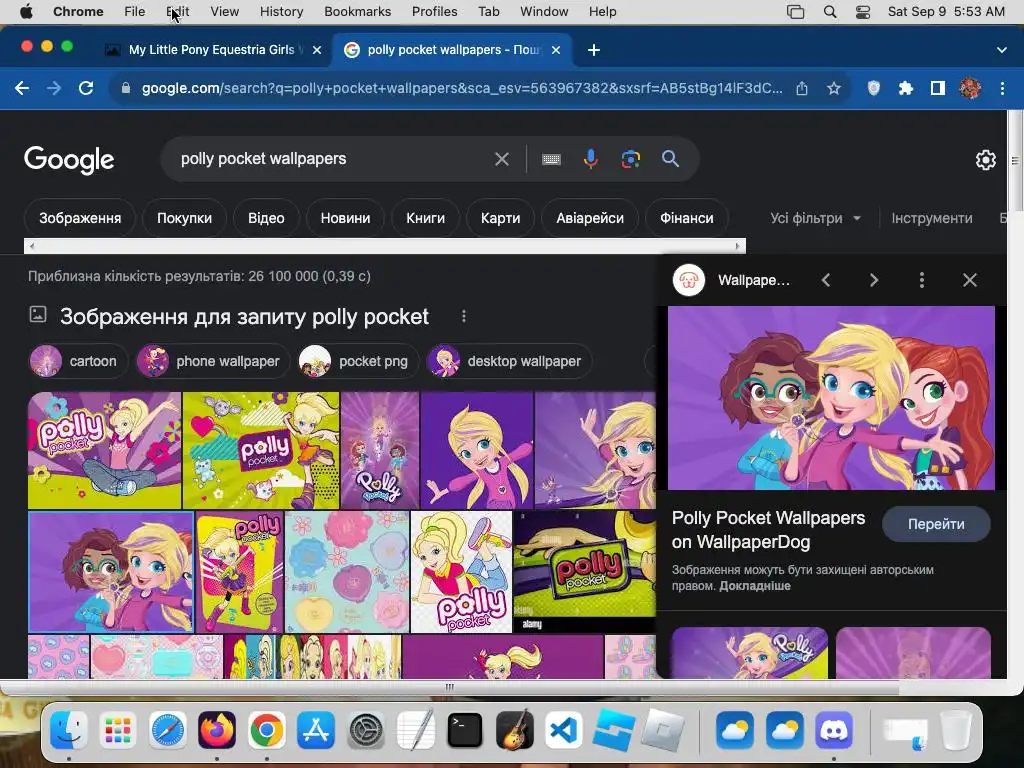The image size is (1024, 768).
Task: Open a new tab with the plus button
Action: coord(594,50)
